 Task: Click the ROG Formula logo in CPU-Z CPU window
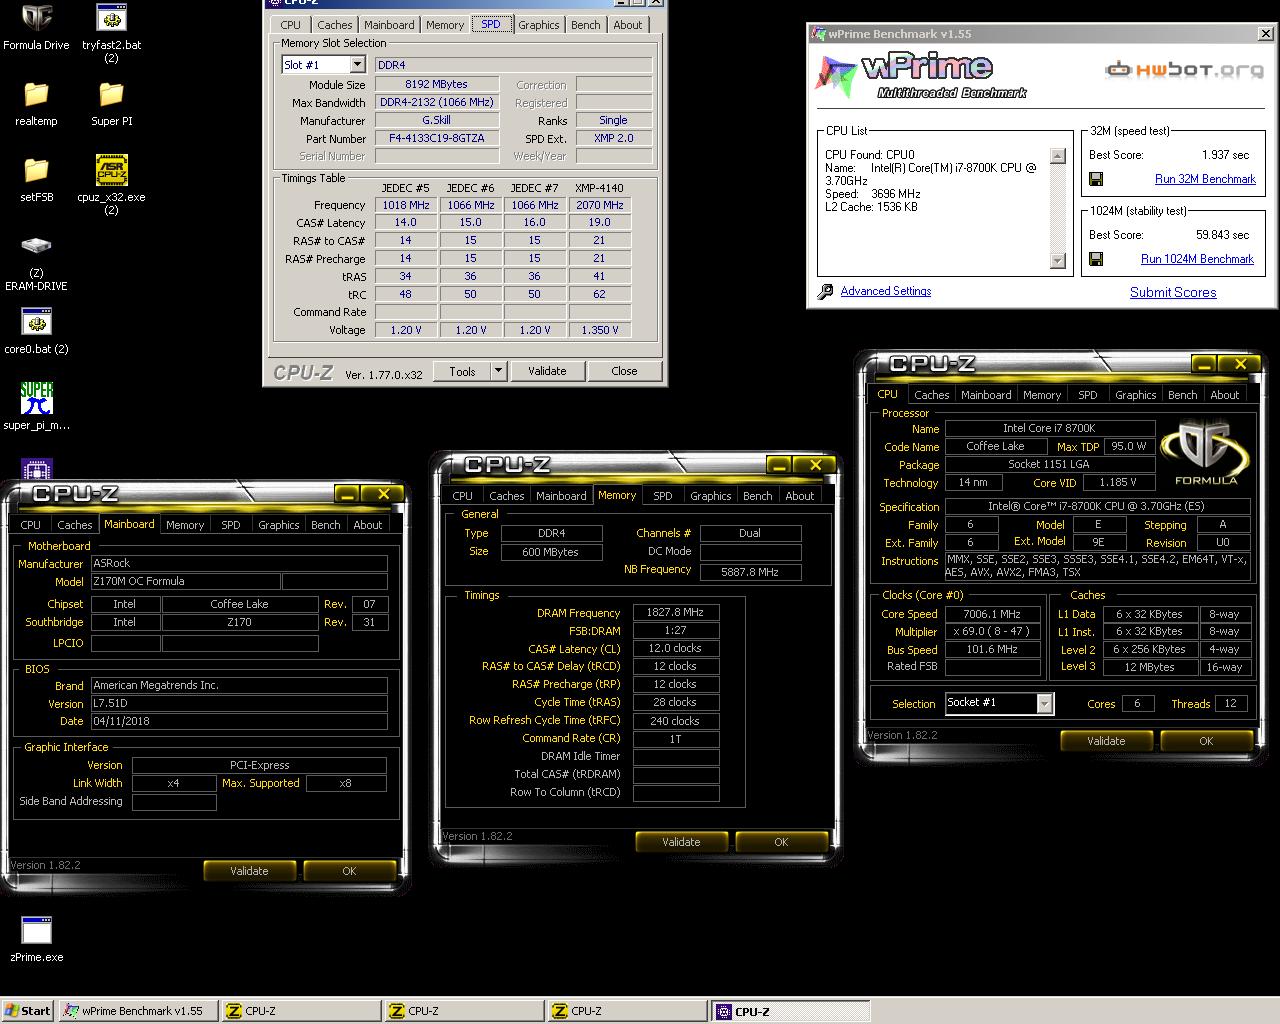(x=1205, y=452)
